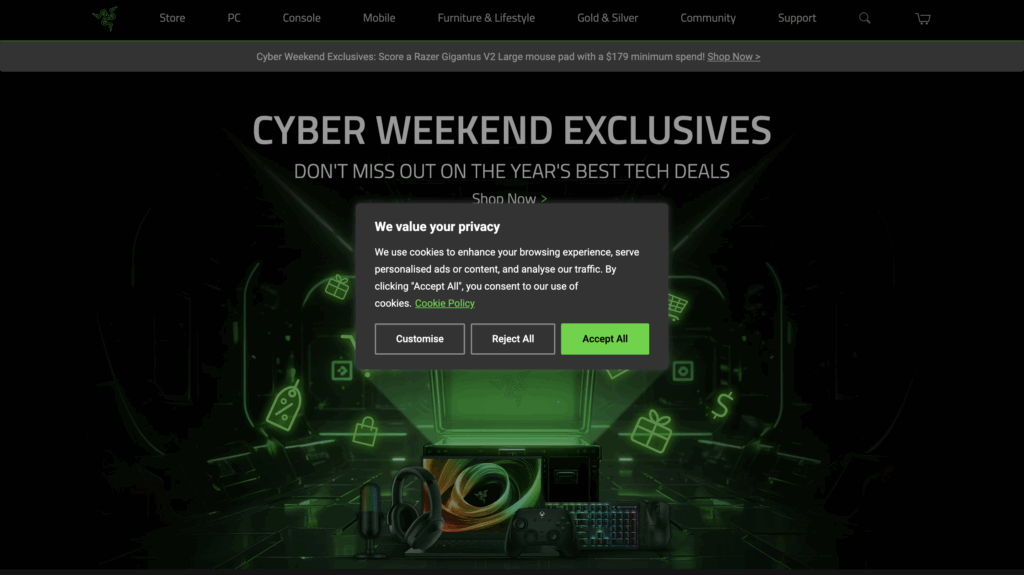Open the Community menu
Image resolution: width=1024 pixels, height=575 pixels.
[708, 18]
